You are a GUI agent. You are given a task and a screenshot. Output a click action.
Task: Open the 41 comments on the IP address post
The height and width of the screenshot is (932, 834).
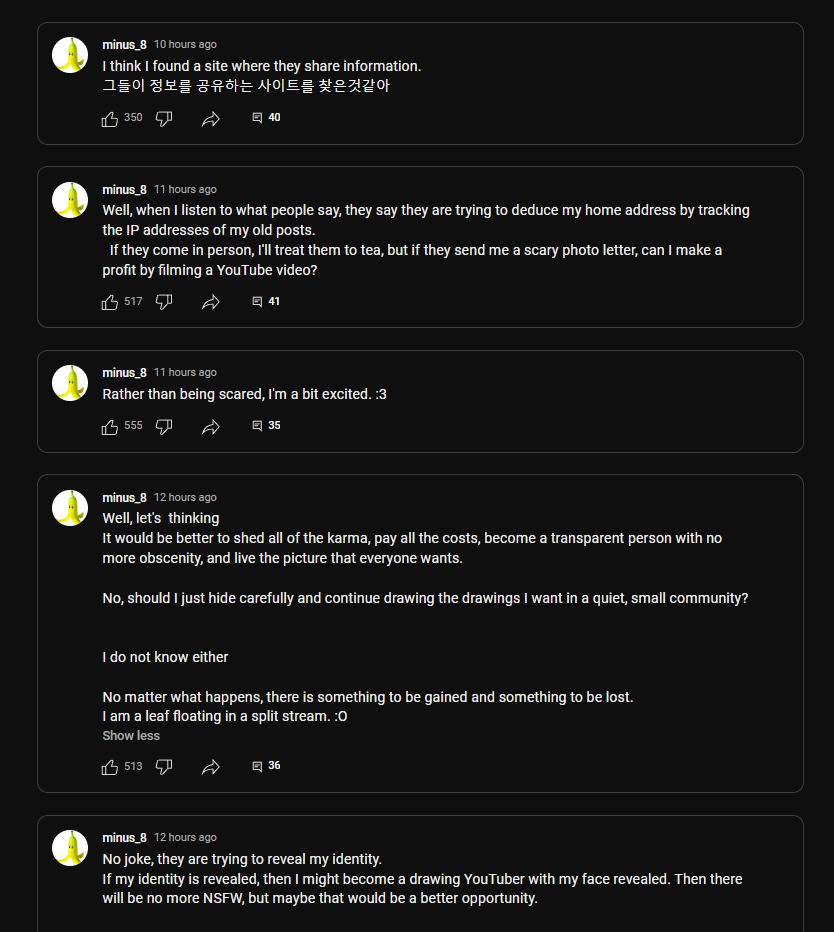coord(266,302)
